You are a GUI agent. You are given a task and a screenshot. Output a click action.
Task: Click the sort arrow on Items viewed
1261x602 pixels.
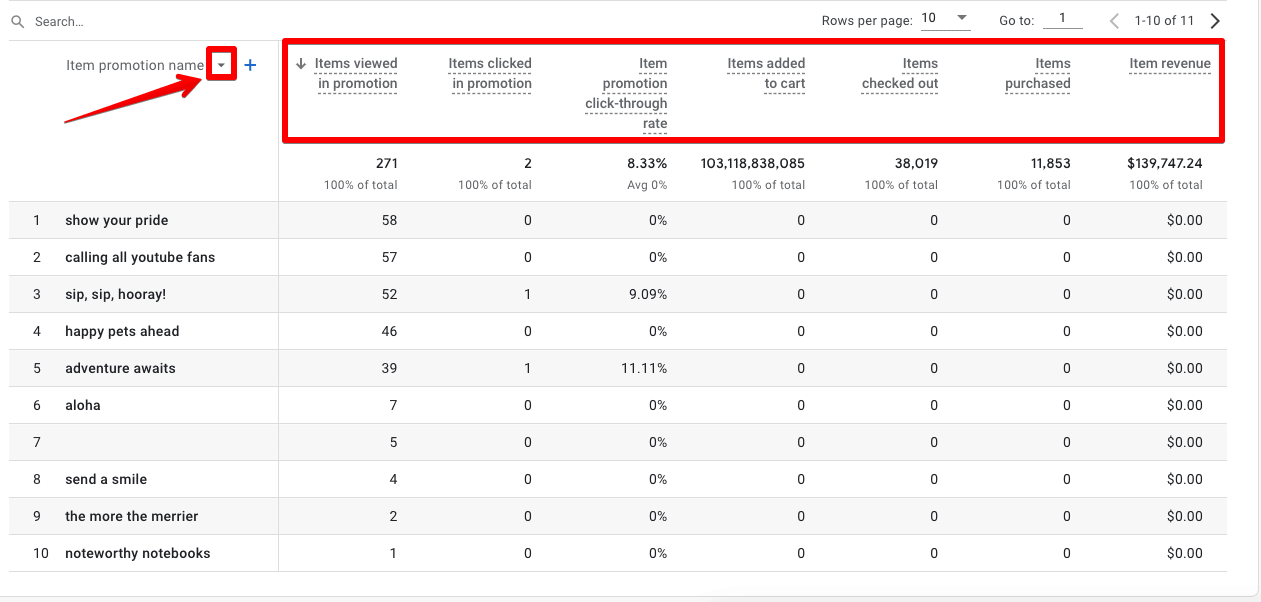[301, 64]
